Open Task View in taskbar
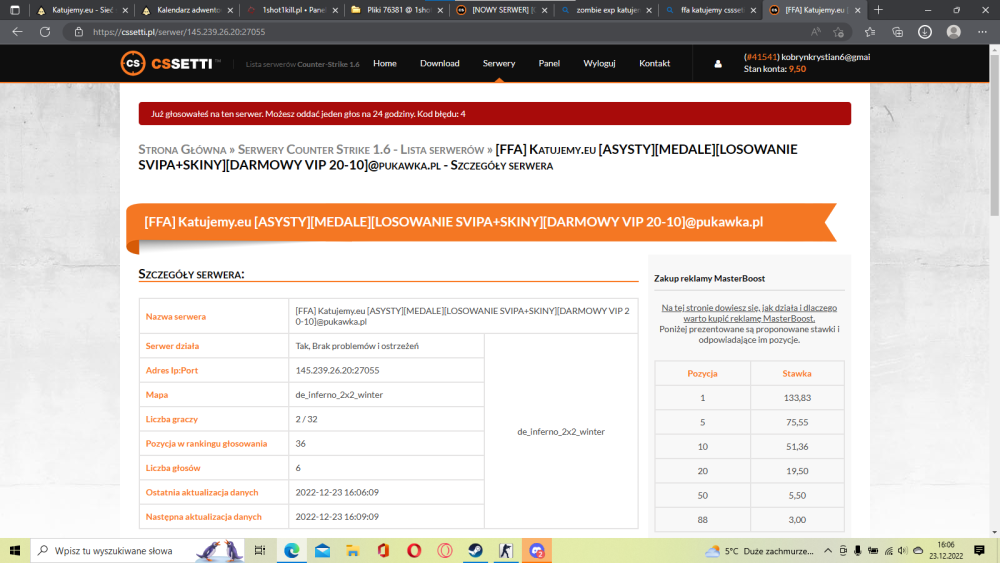Image resolution: width=1000 pixels, height=563 pixels. click(x=260, y=550)
